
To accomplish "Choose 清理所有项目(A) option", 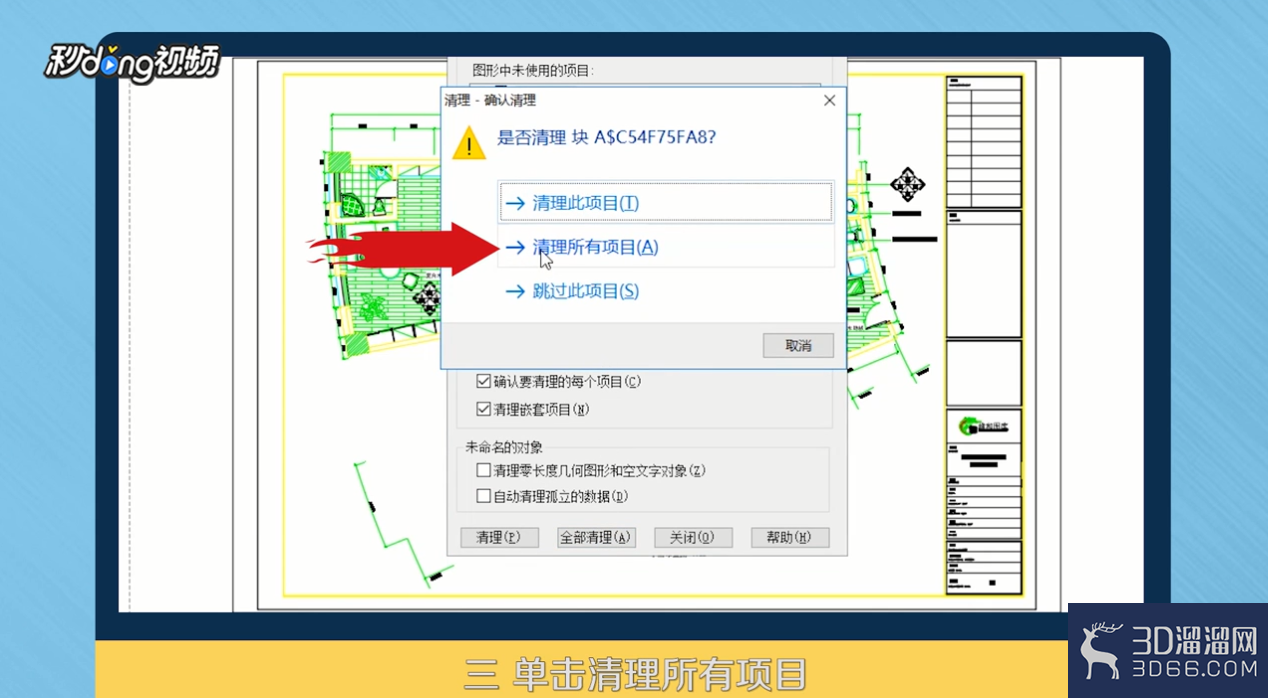I will tap(666, 247).
